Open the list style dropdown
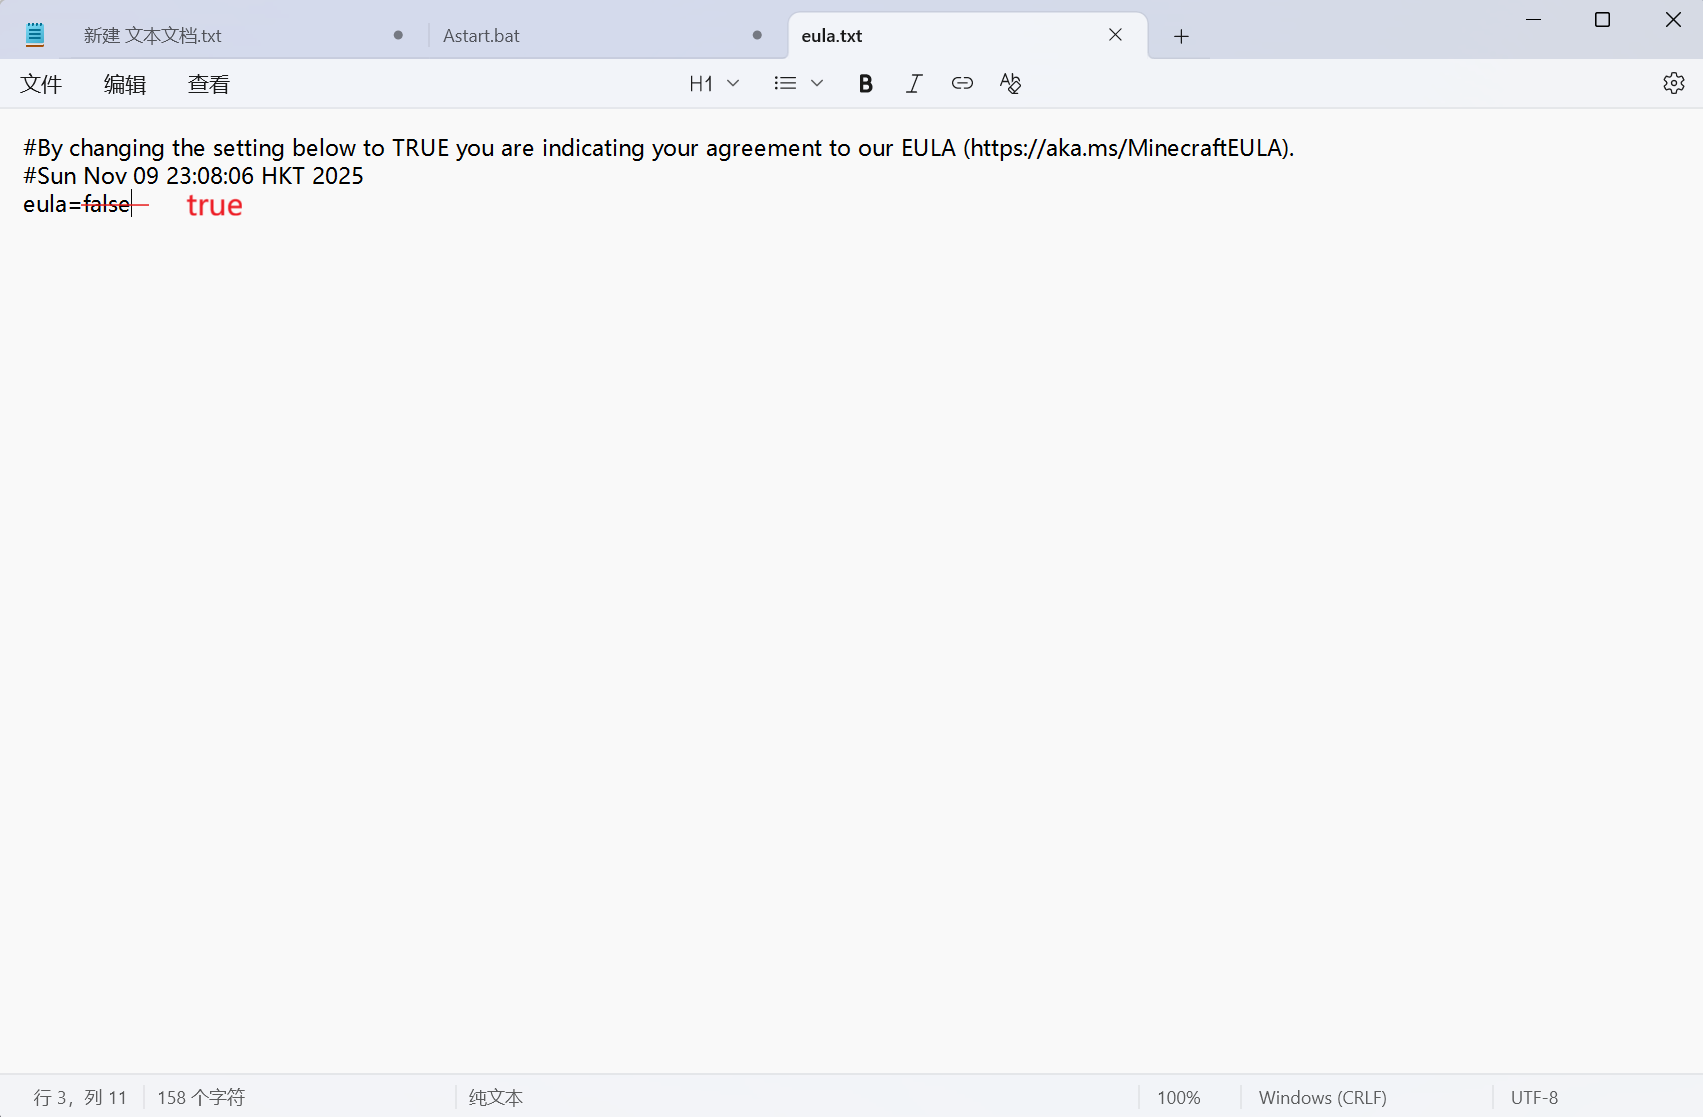This screenshot has height=1117, width=1703. [798, 84]
